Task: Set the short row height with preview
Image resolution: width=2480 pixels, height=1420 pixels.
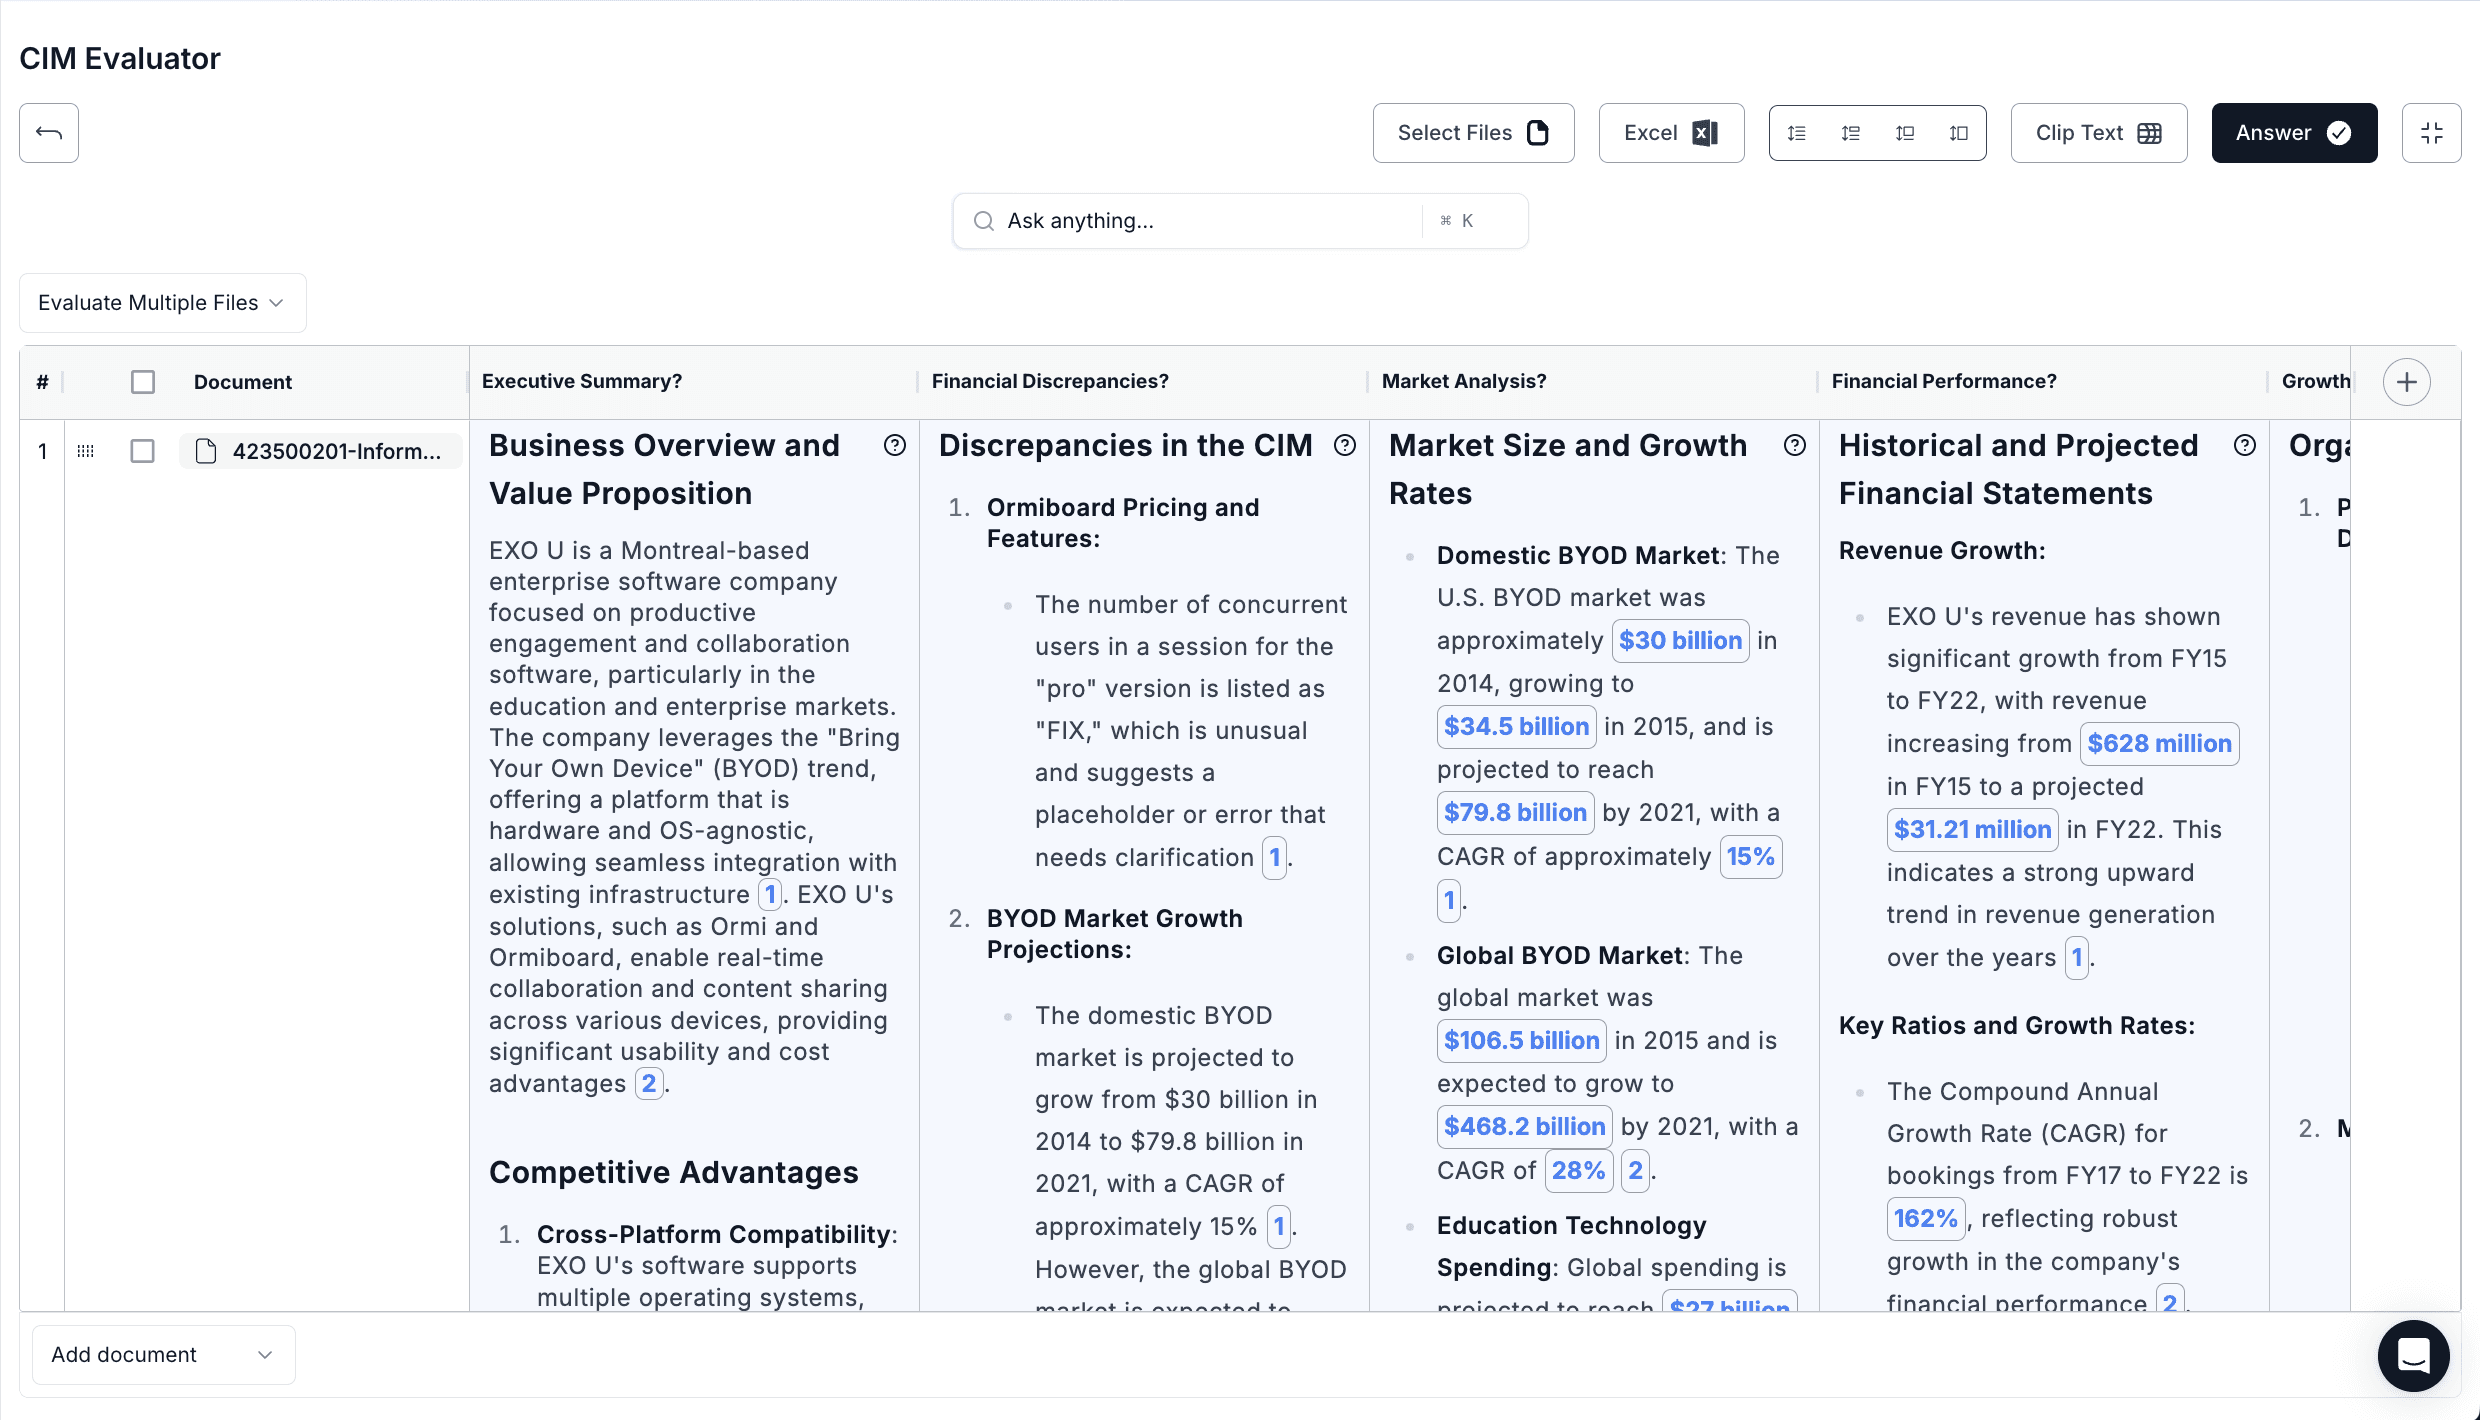Action: 1851,133
